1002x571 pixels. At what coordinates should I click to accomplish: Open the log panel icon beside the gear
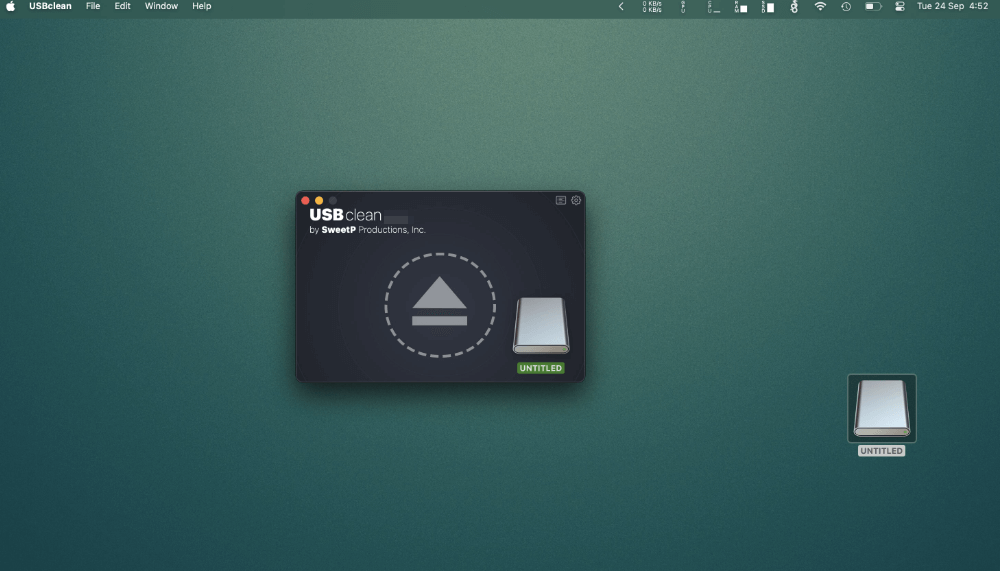coord(560,201)
